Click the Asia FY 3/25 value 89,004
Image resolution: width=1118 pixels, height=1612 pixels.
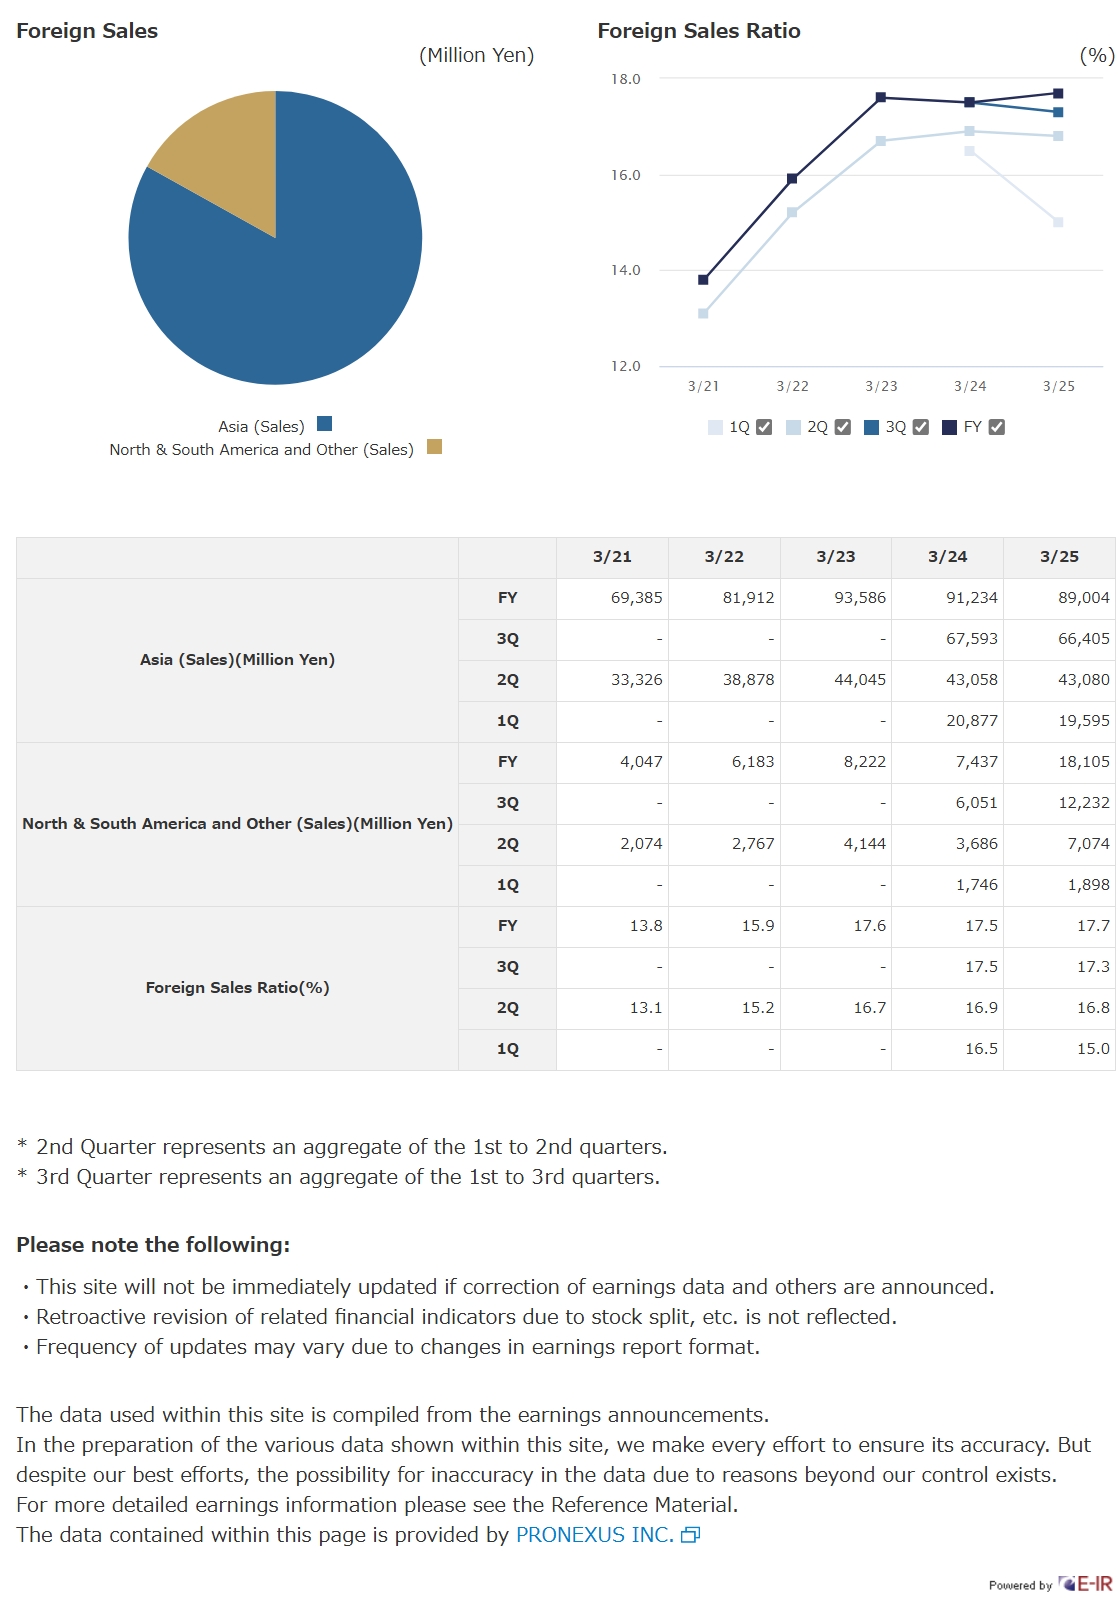(1084, 598)
